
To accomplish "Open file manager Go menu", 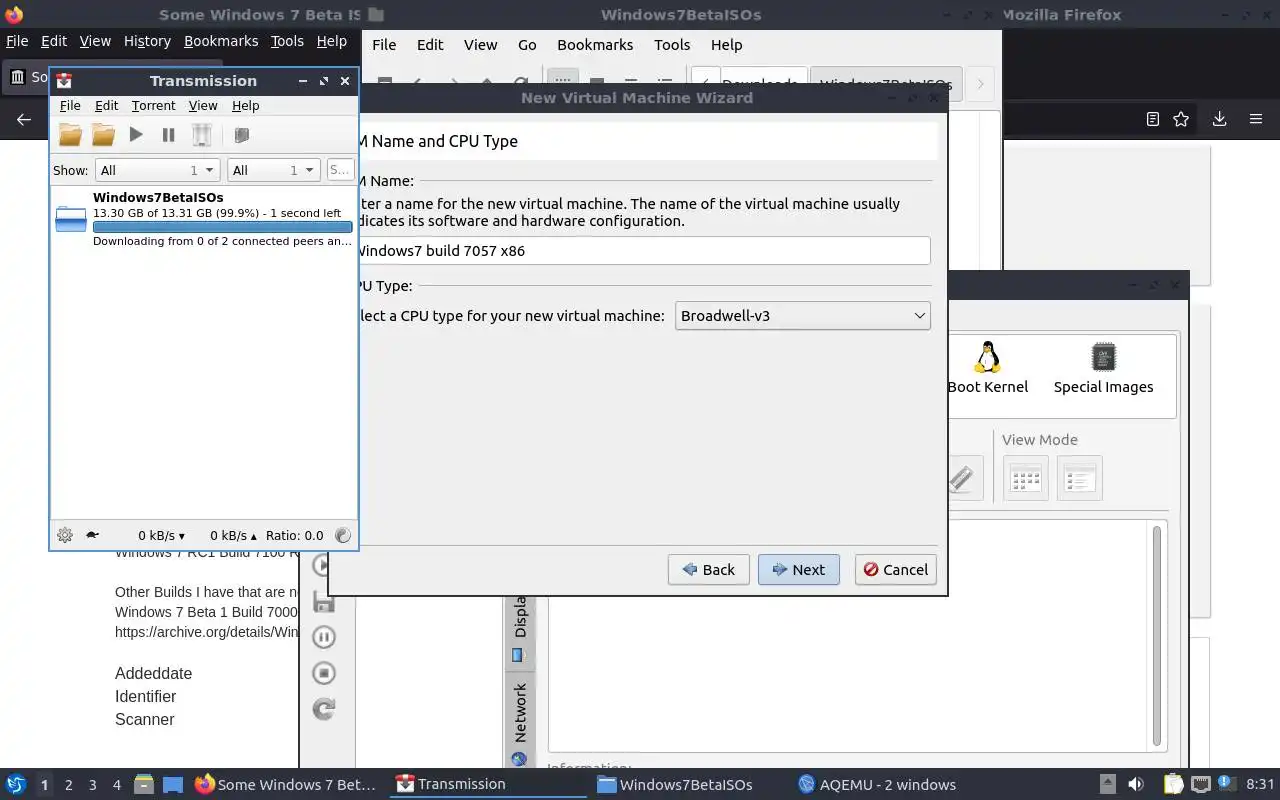I will tap(527, 45).
